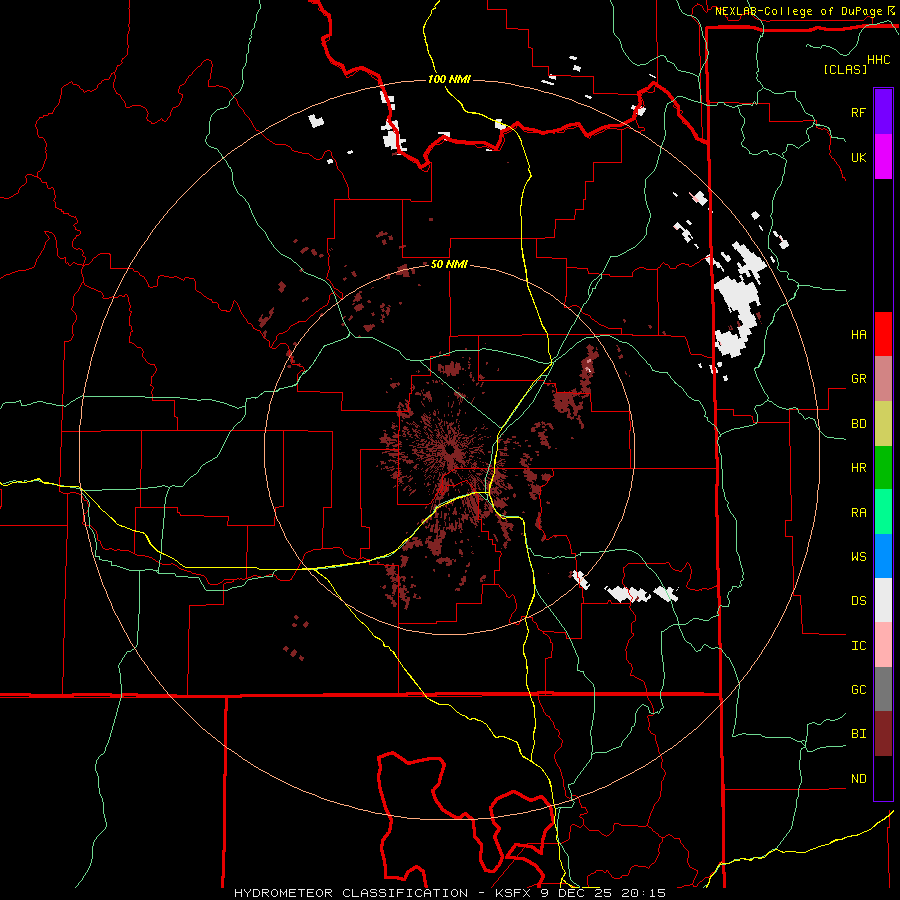The image size is (900, 900).
Task: Click the large white dry snow echo
Action: click(738, 304)
